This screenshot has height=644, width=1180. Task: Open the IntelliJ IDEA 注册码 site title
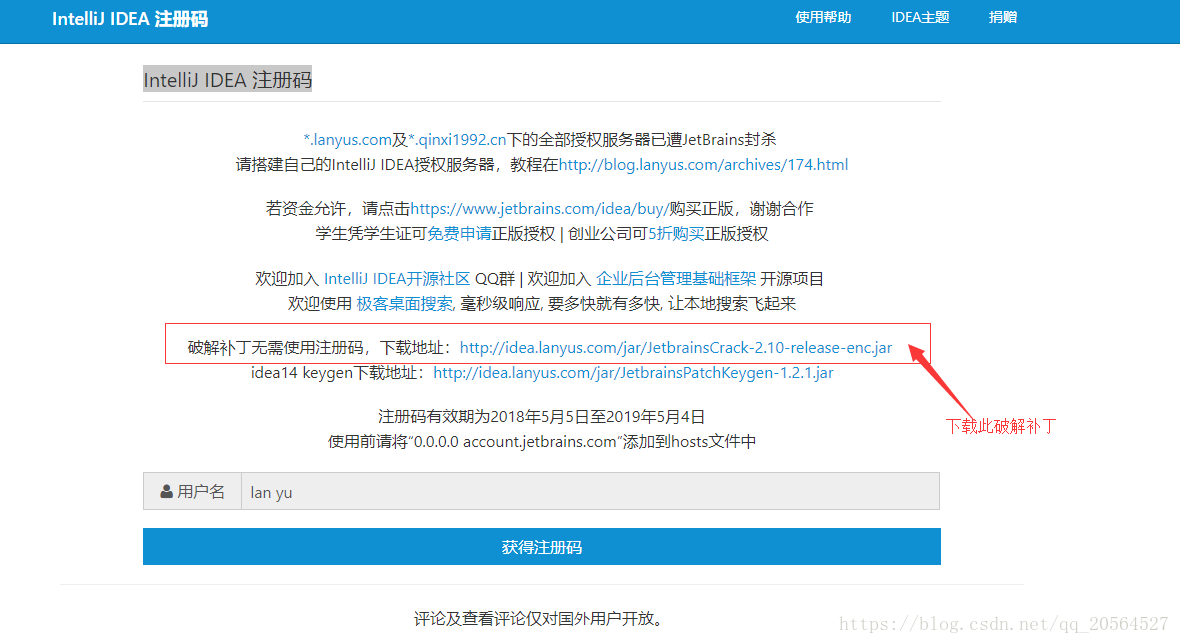(x=130, y=19)
